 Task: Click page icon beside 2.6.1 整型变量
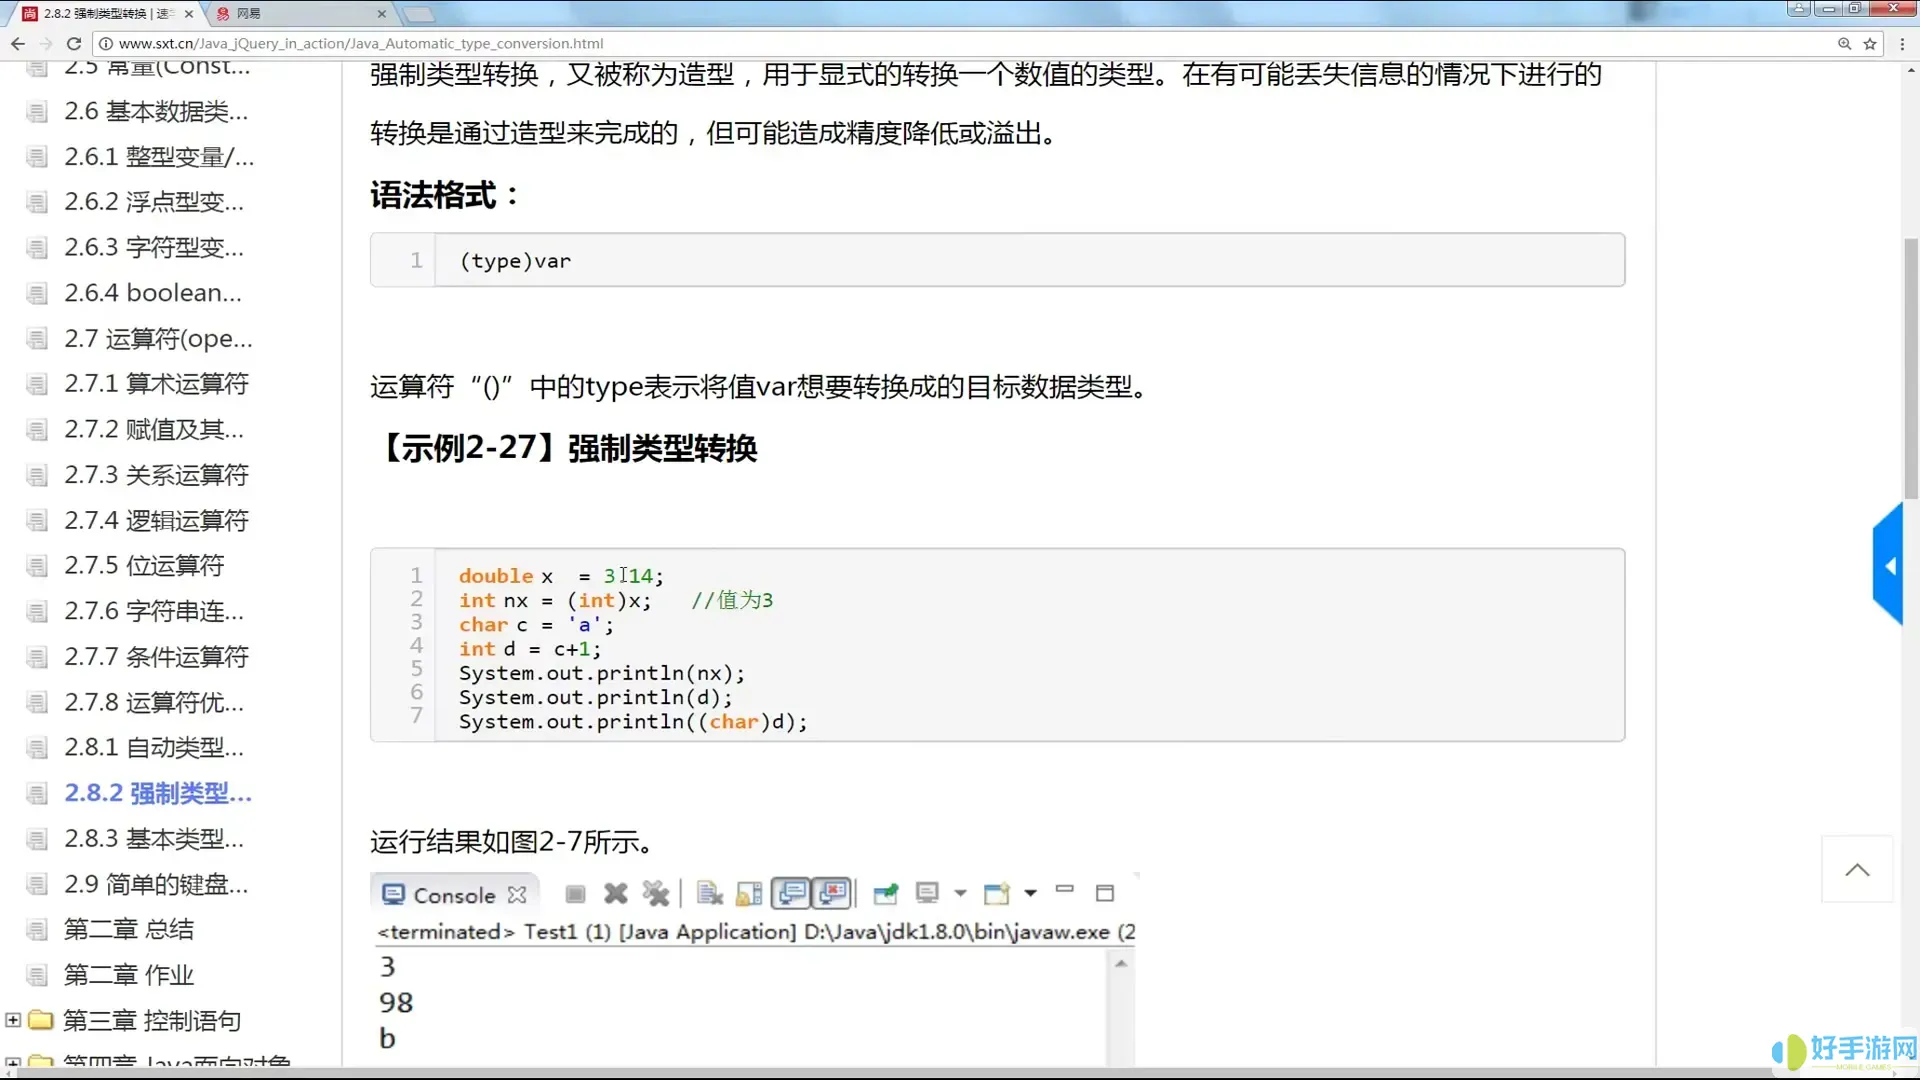(37, 158)
